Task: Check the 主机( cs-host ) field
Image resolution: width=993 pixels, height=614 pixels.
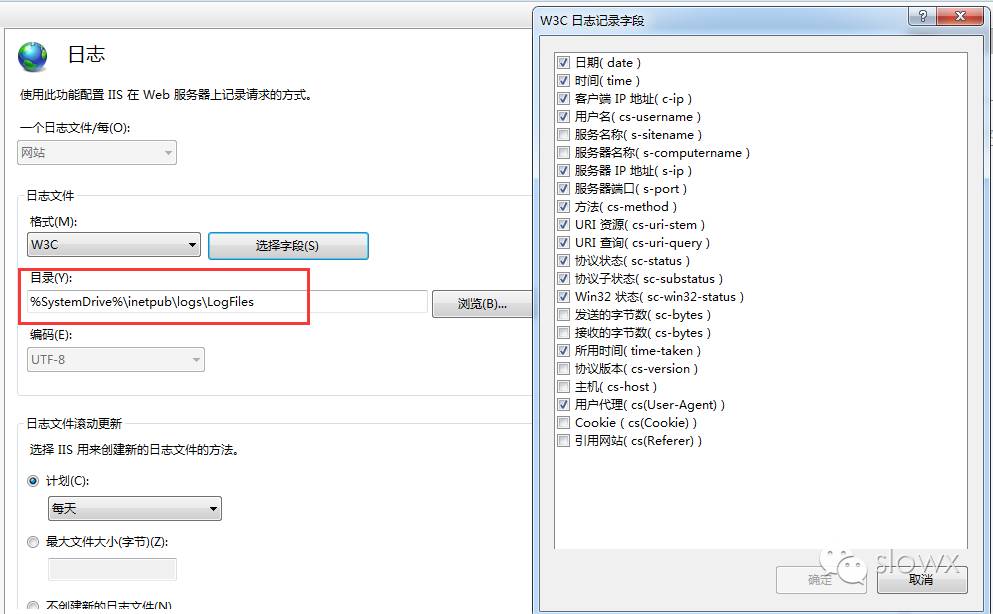Action: coord(563,387)
